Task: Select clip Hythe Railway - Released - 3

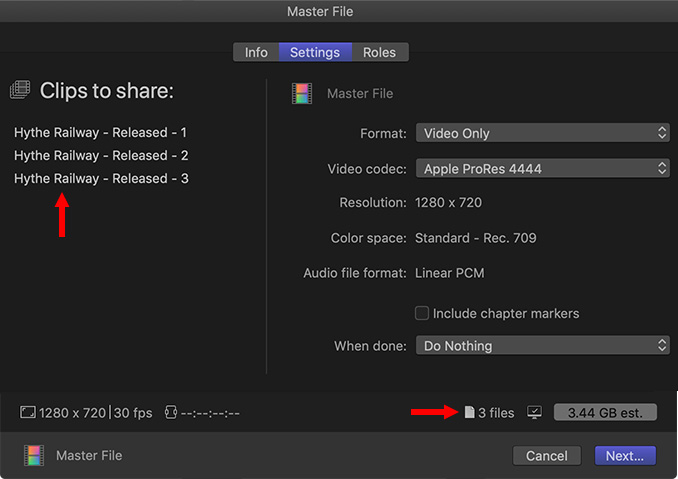Action: 101,178
